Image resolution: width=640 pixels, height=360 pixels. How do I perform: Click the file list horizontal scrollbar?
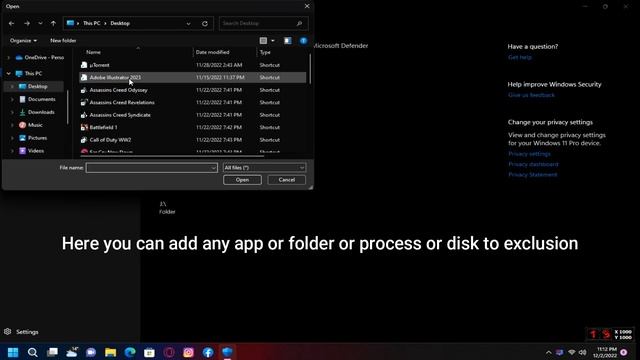[x=172, y=156]
